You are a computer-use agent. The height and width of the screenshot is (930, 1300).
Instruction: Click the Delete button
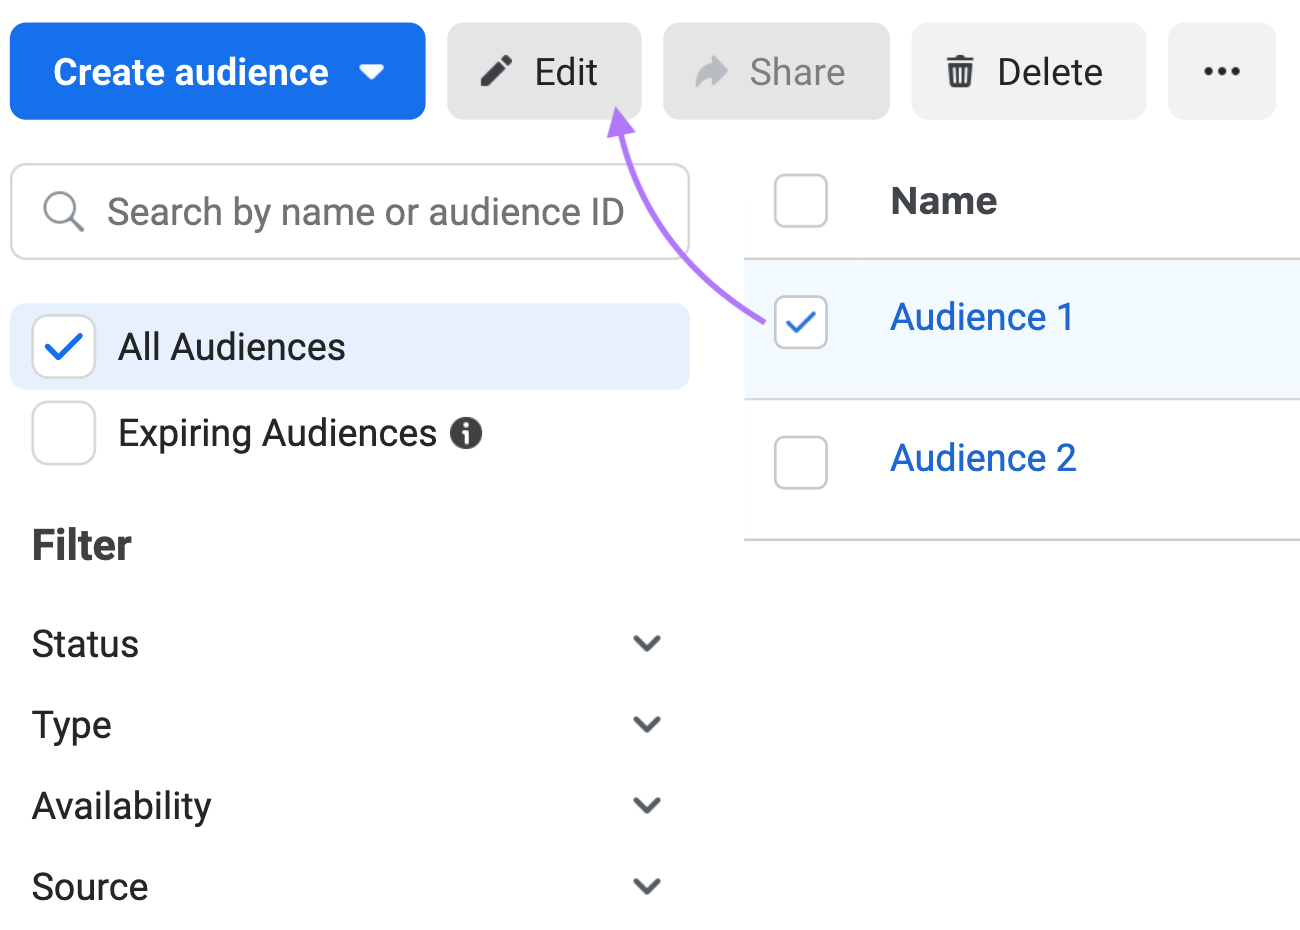1028,71
